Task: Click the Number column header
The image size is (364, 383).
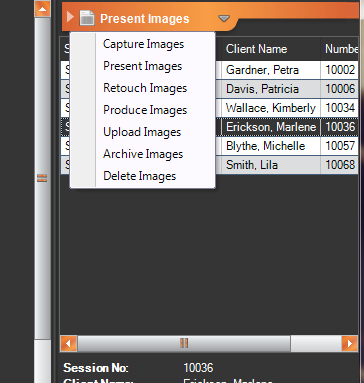Action: point(340,49)
